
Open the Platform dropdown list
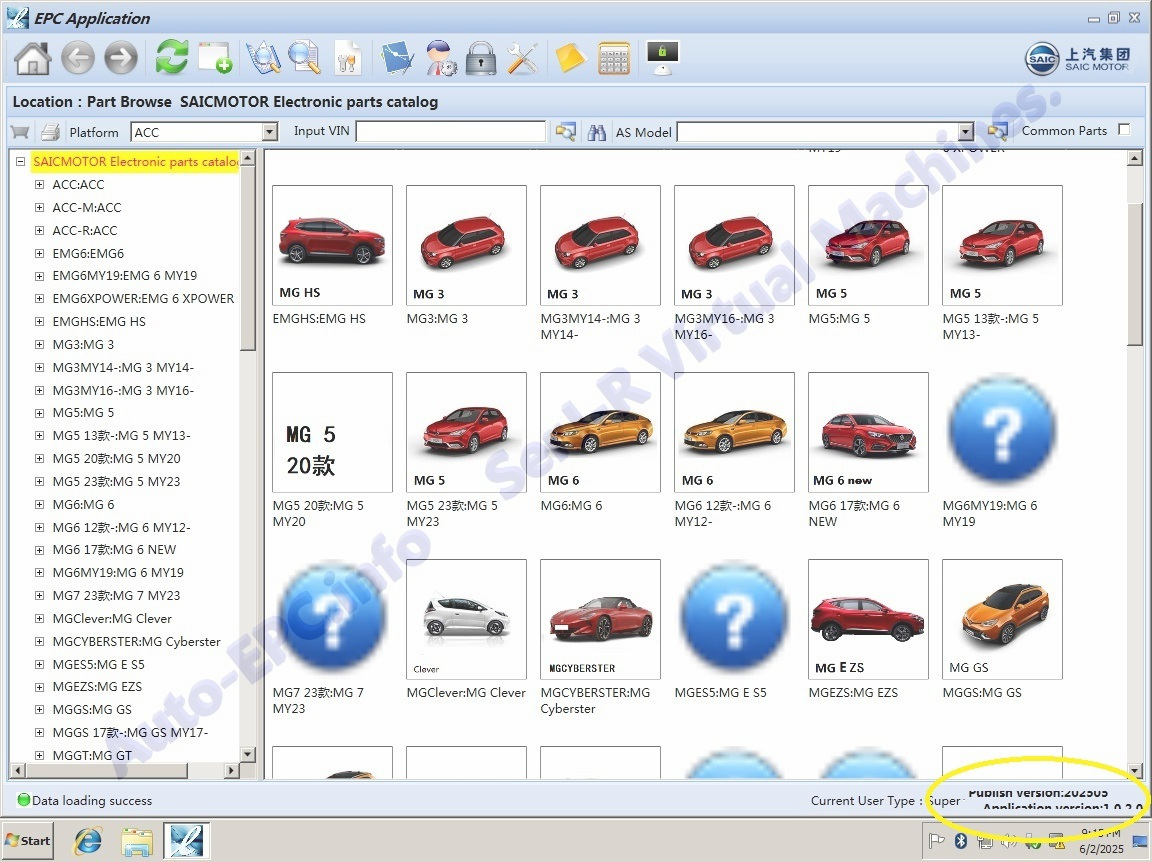click(x=269, y=132)
